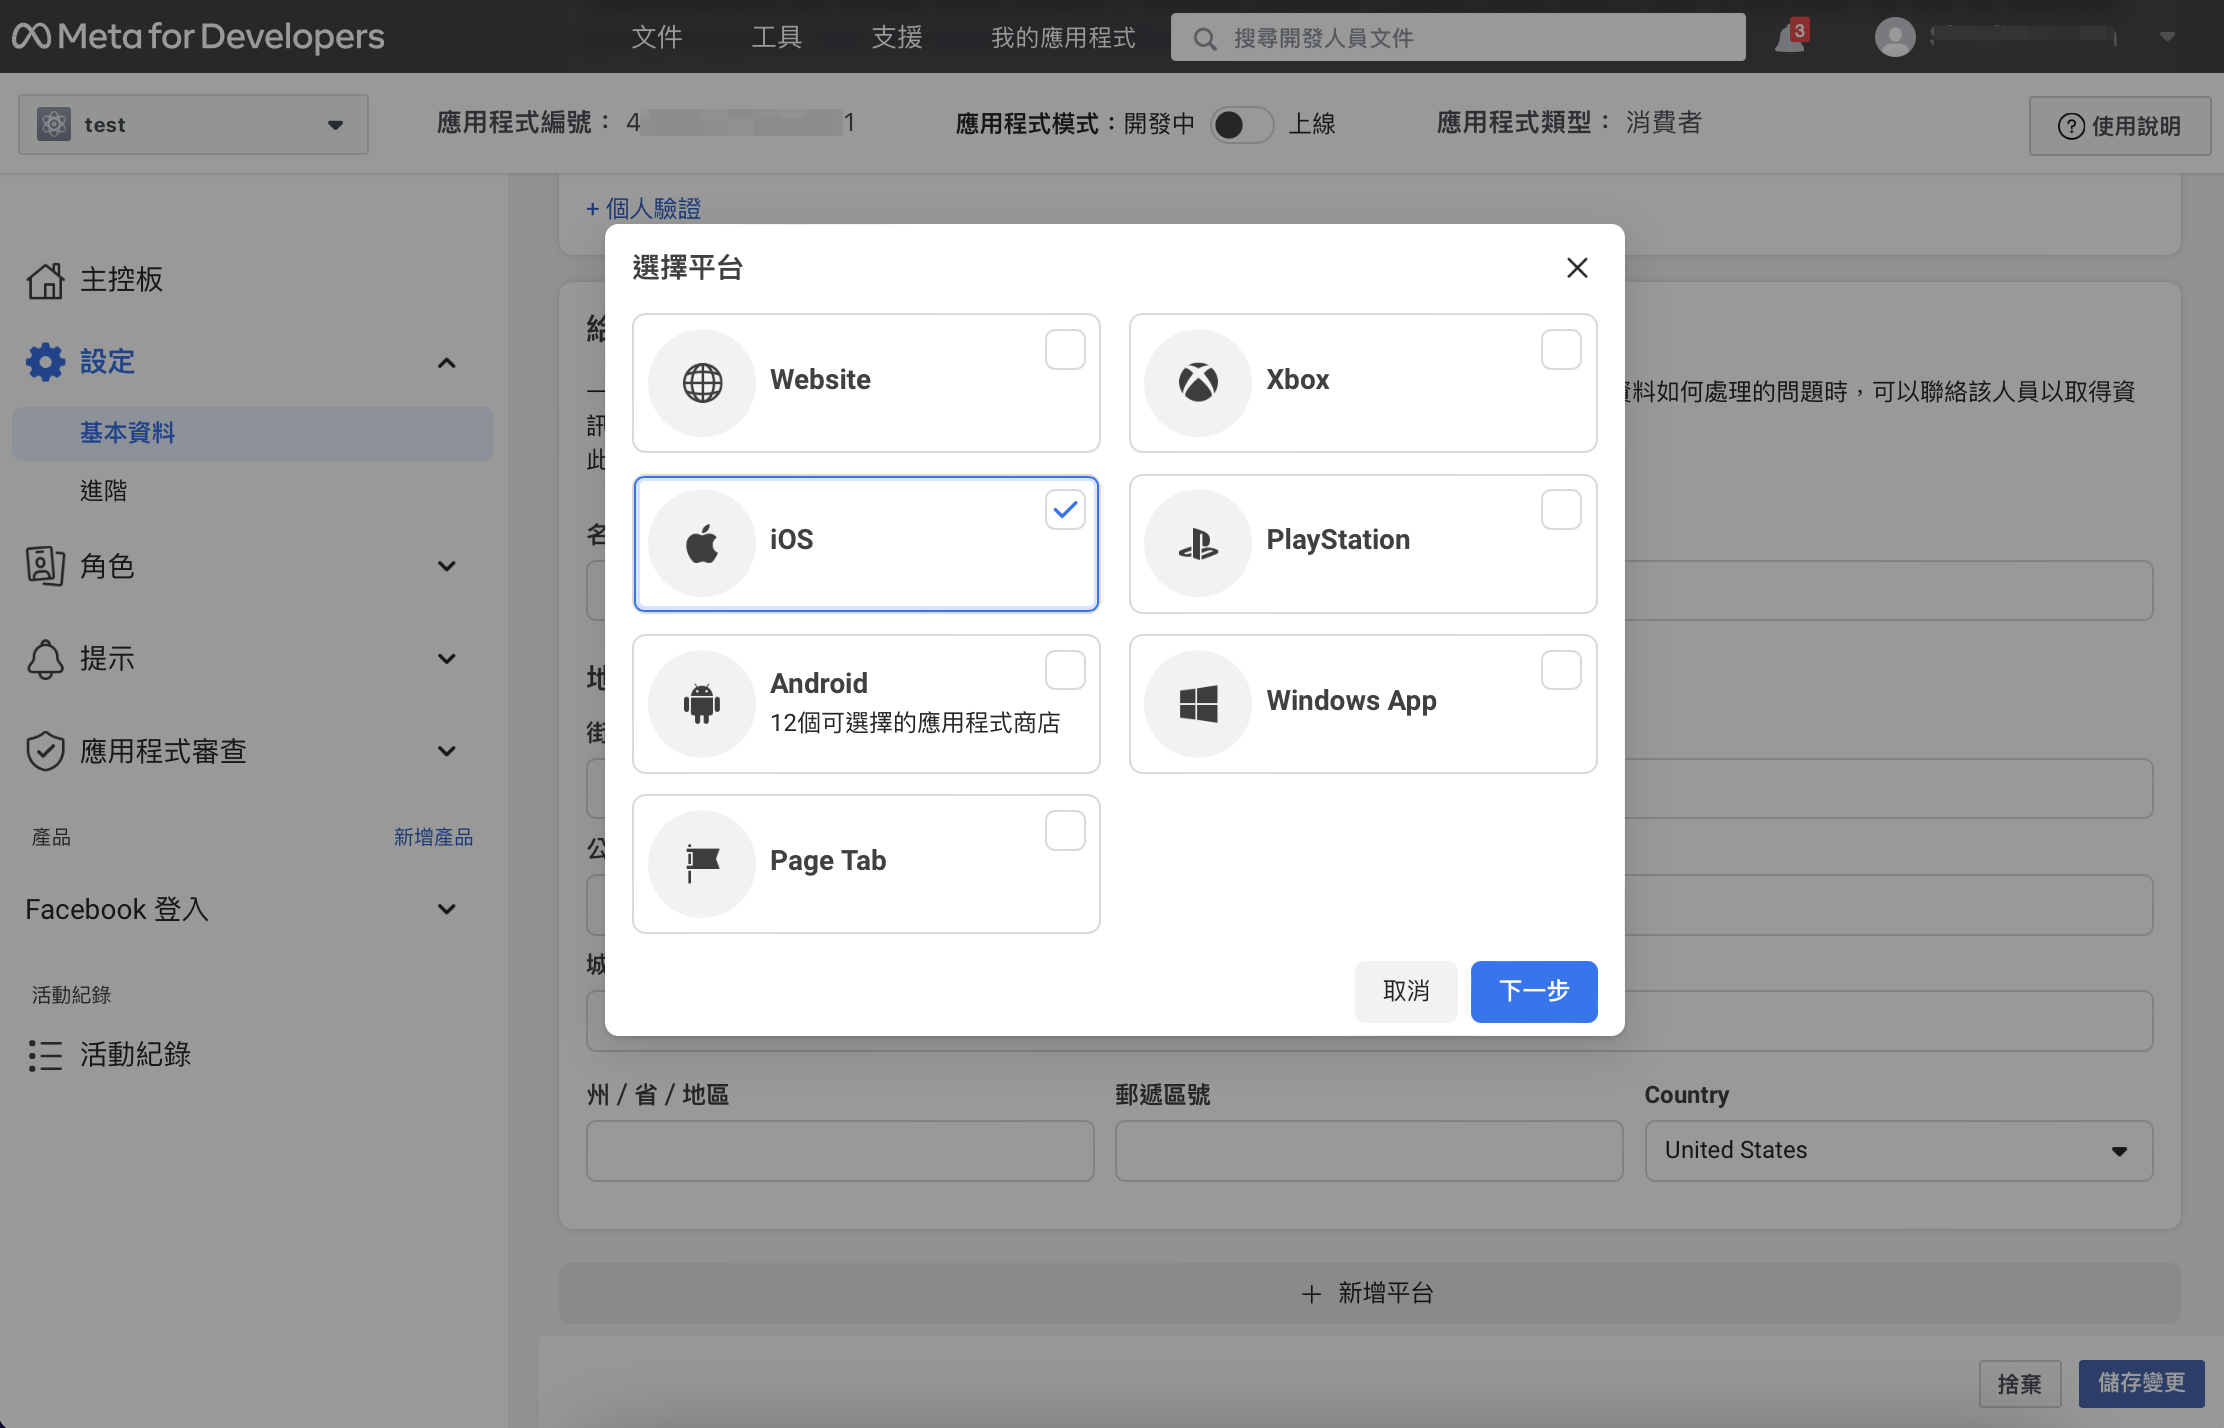The image size is (2224, 1428).
Task: Click the 州 / 省 / 地區 input field
Action: click(x=840, y=1151)
